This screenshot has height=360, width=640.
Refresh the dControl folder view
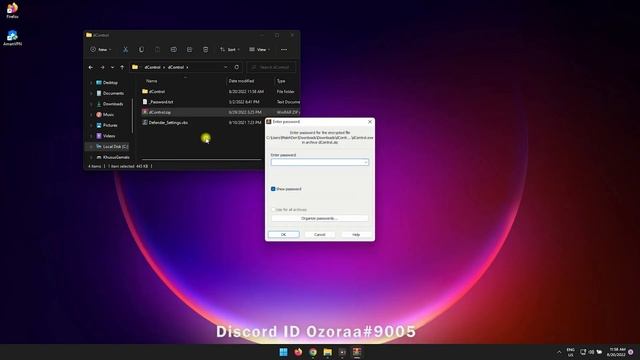point(237,67)
